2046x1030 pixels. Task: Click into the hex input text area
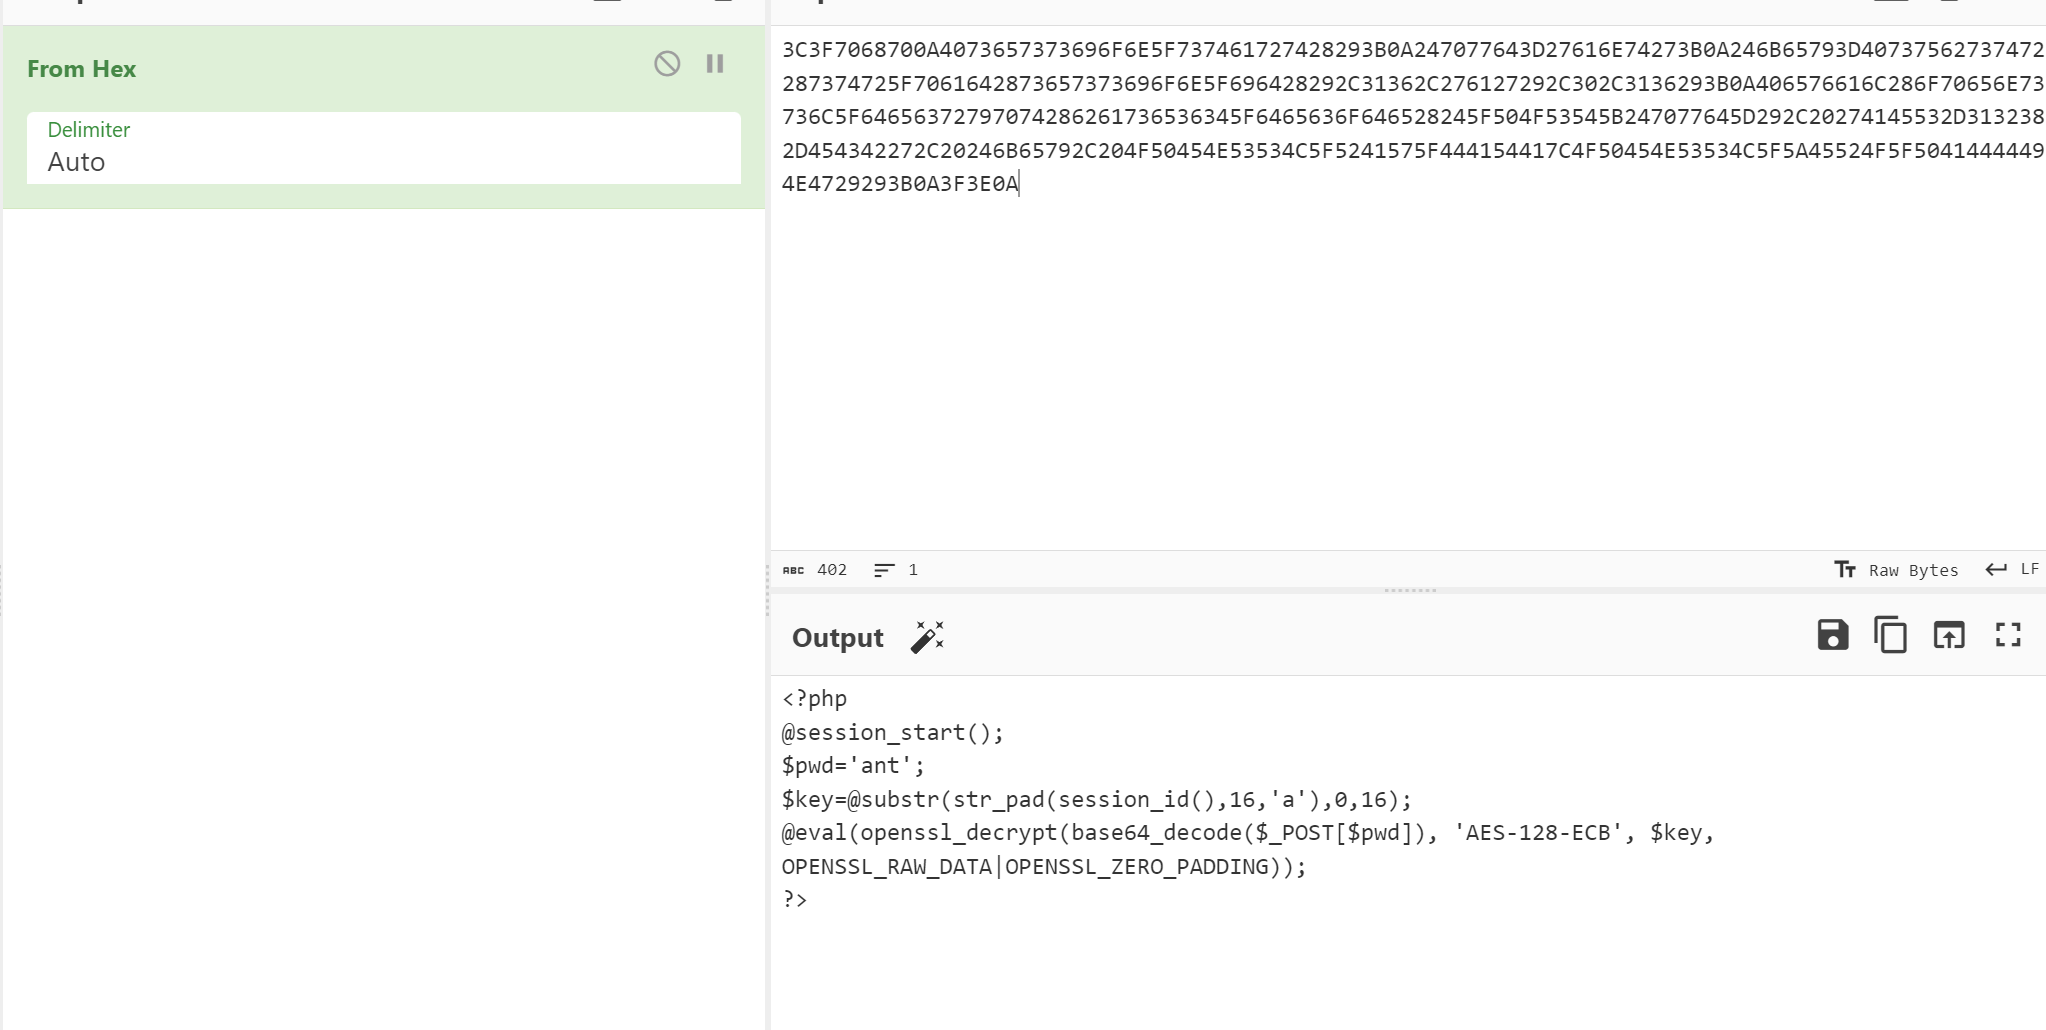[1410, 290]
